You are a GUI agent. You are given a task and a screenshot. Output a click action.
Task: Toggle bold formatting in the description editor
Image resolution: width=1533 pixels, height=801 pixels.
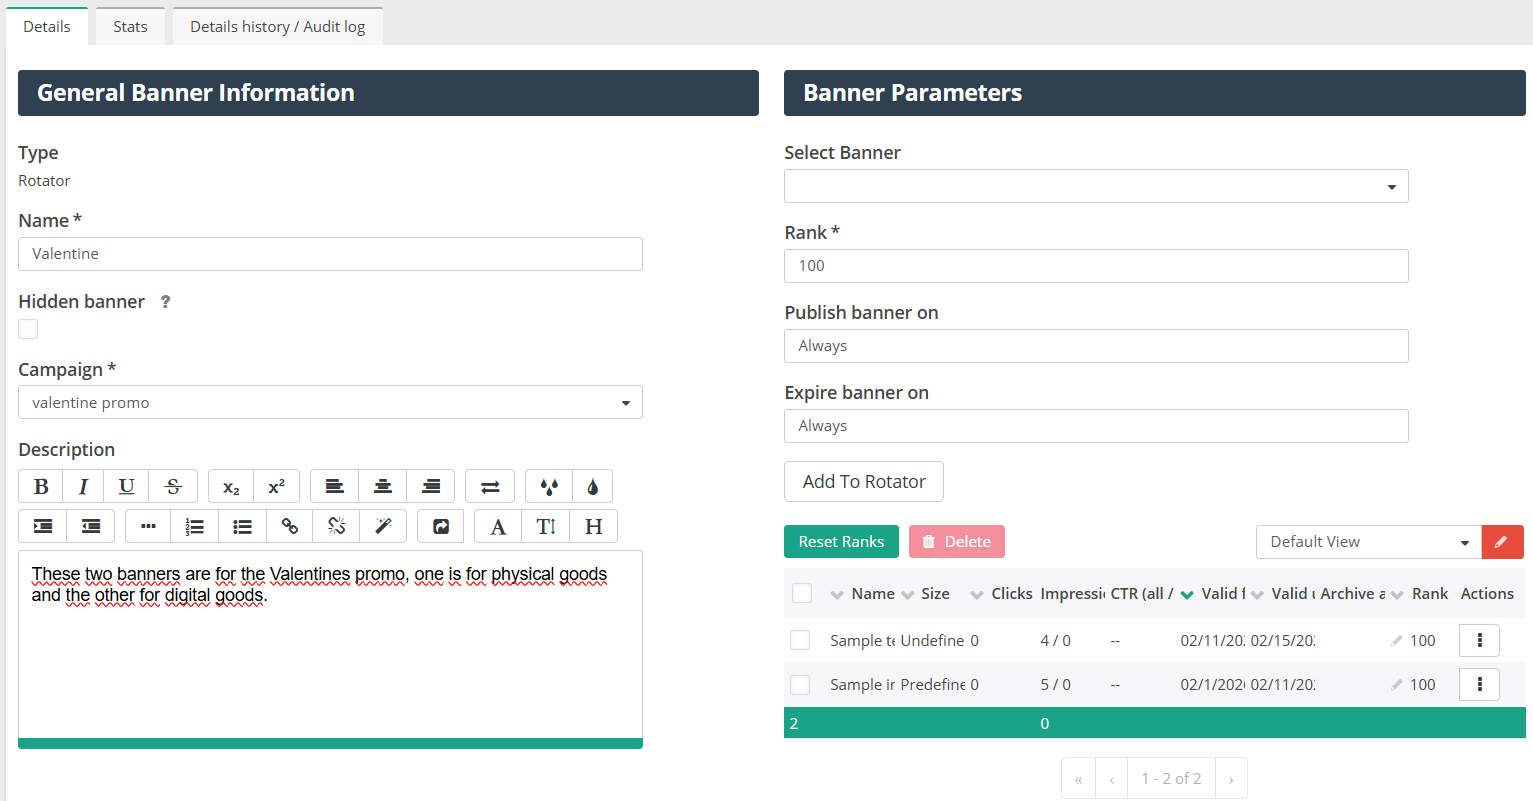[41, 487]
